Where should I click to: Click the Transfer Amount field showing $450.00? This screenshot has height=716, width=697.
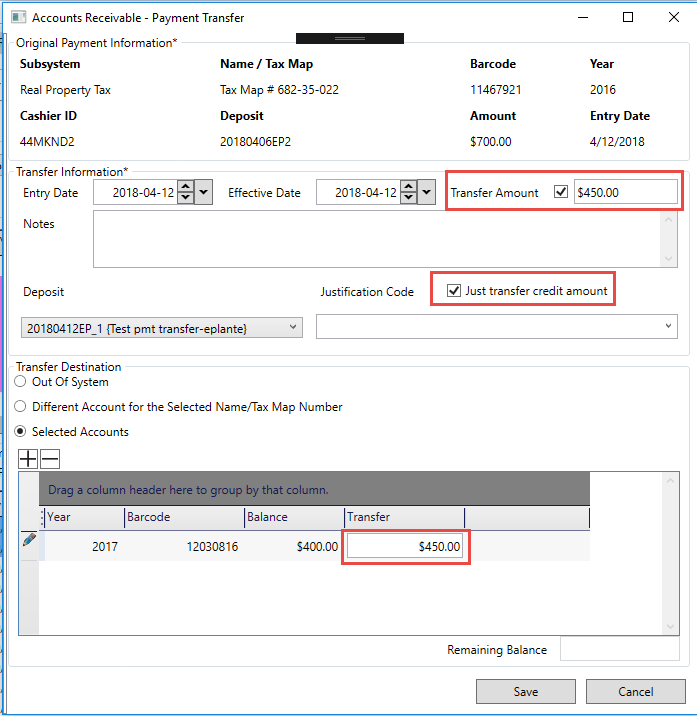point(625,192)
